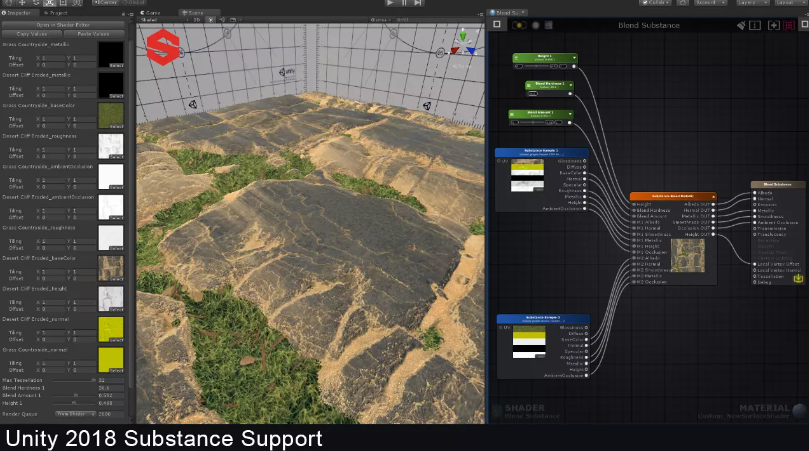Click the Blend Hardness 1 value field

[x=111, y=388]
